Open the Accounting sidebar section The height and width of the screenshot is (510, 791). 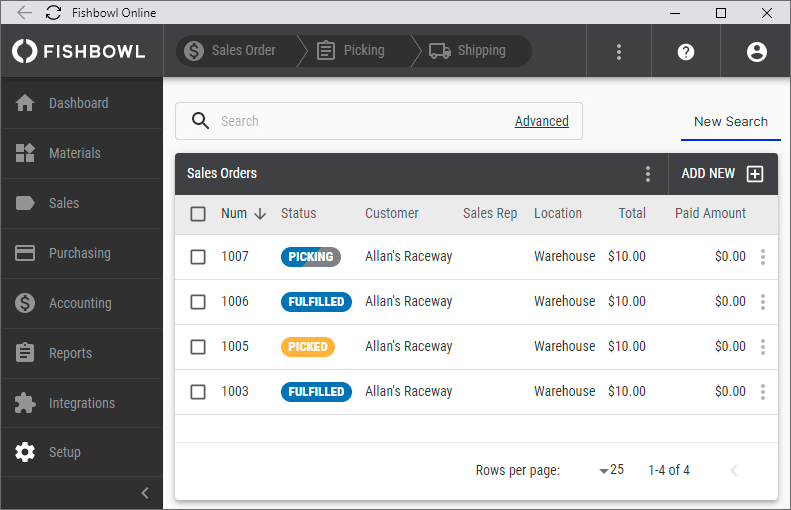pyautogui.click(x=82, y=303)
